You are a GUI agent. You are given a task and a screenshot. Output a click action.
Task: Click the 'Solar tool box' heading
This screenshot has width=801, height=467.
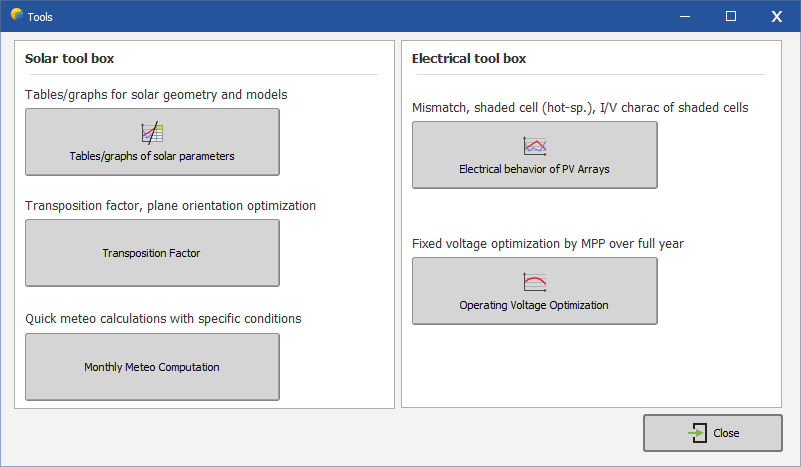click(70, 59)
